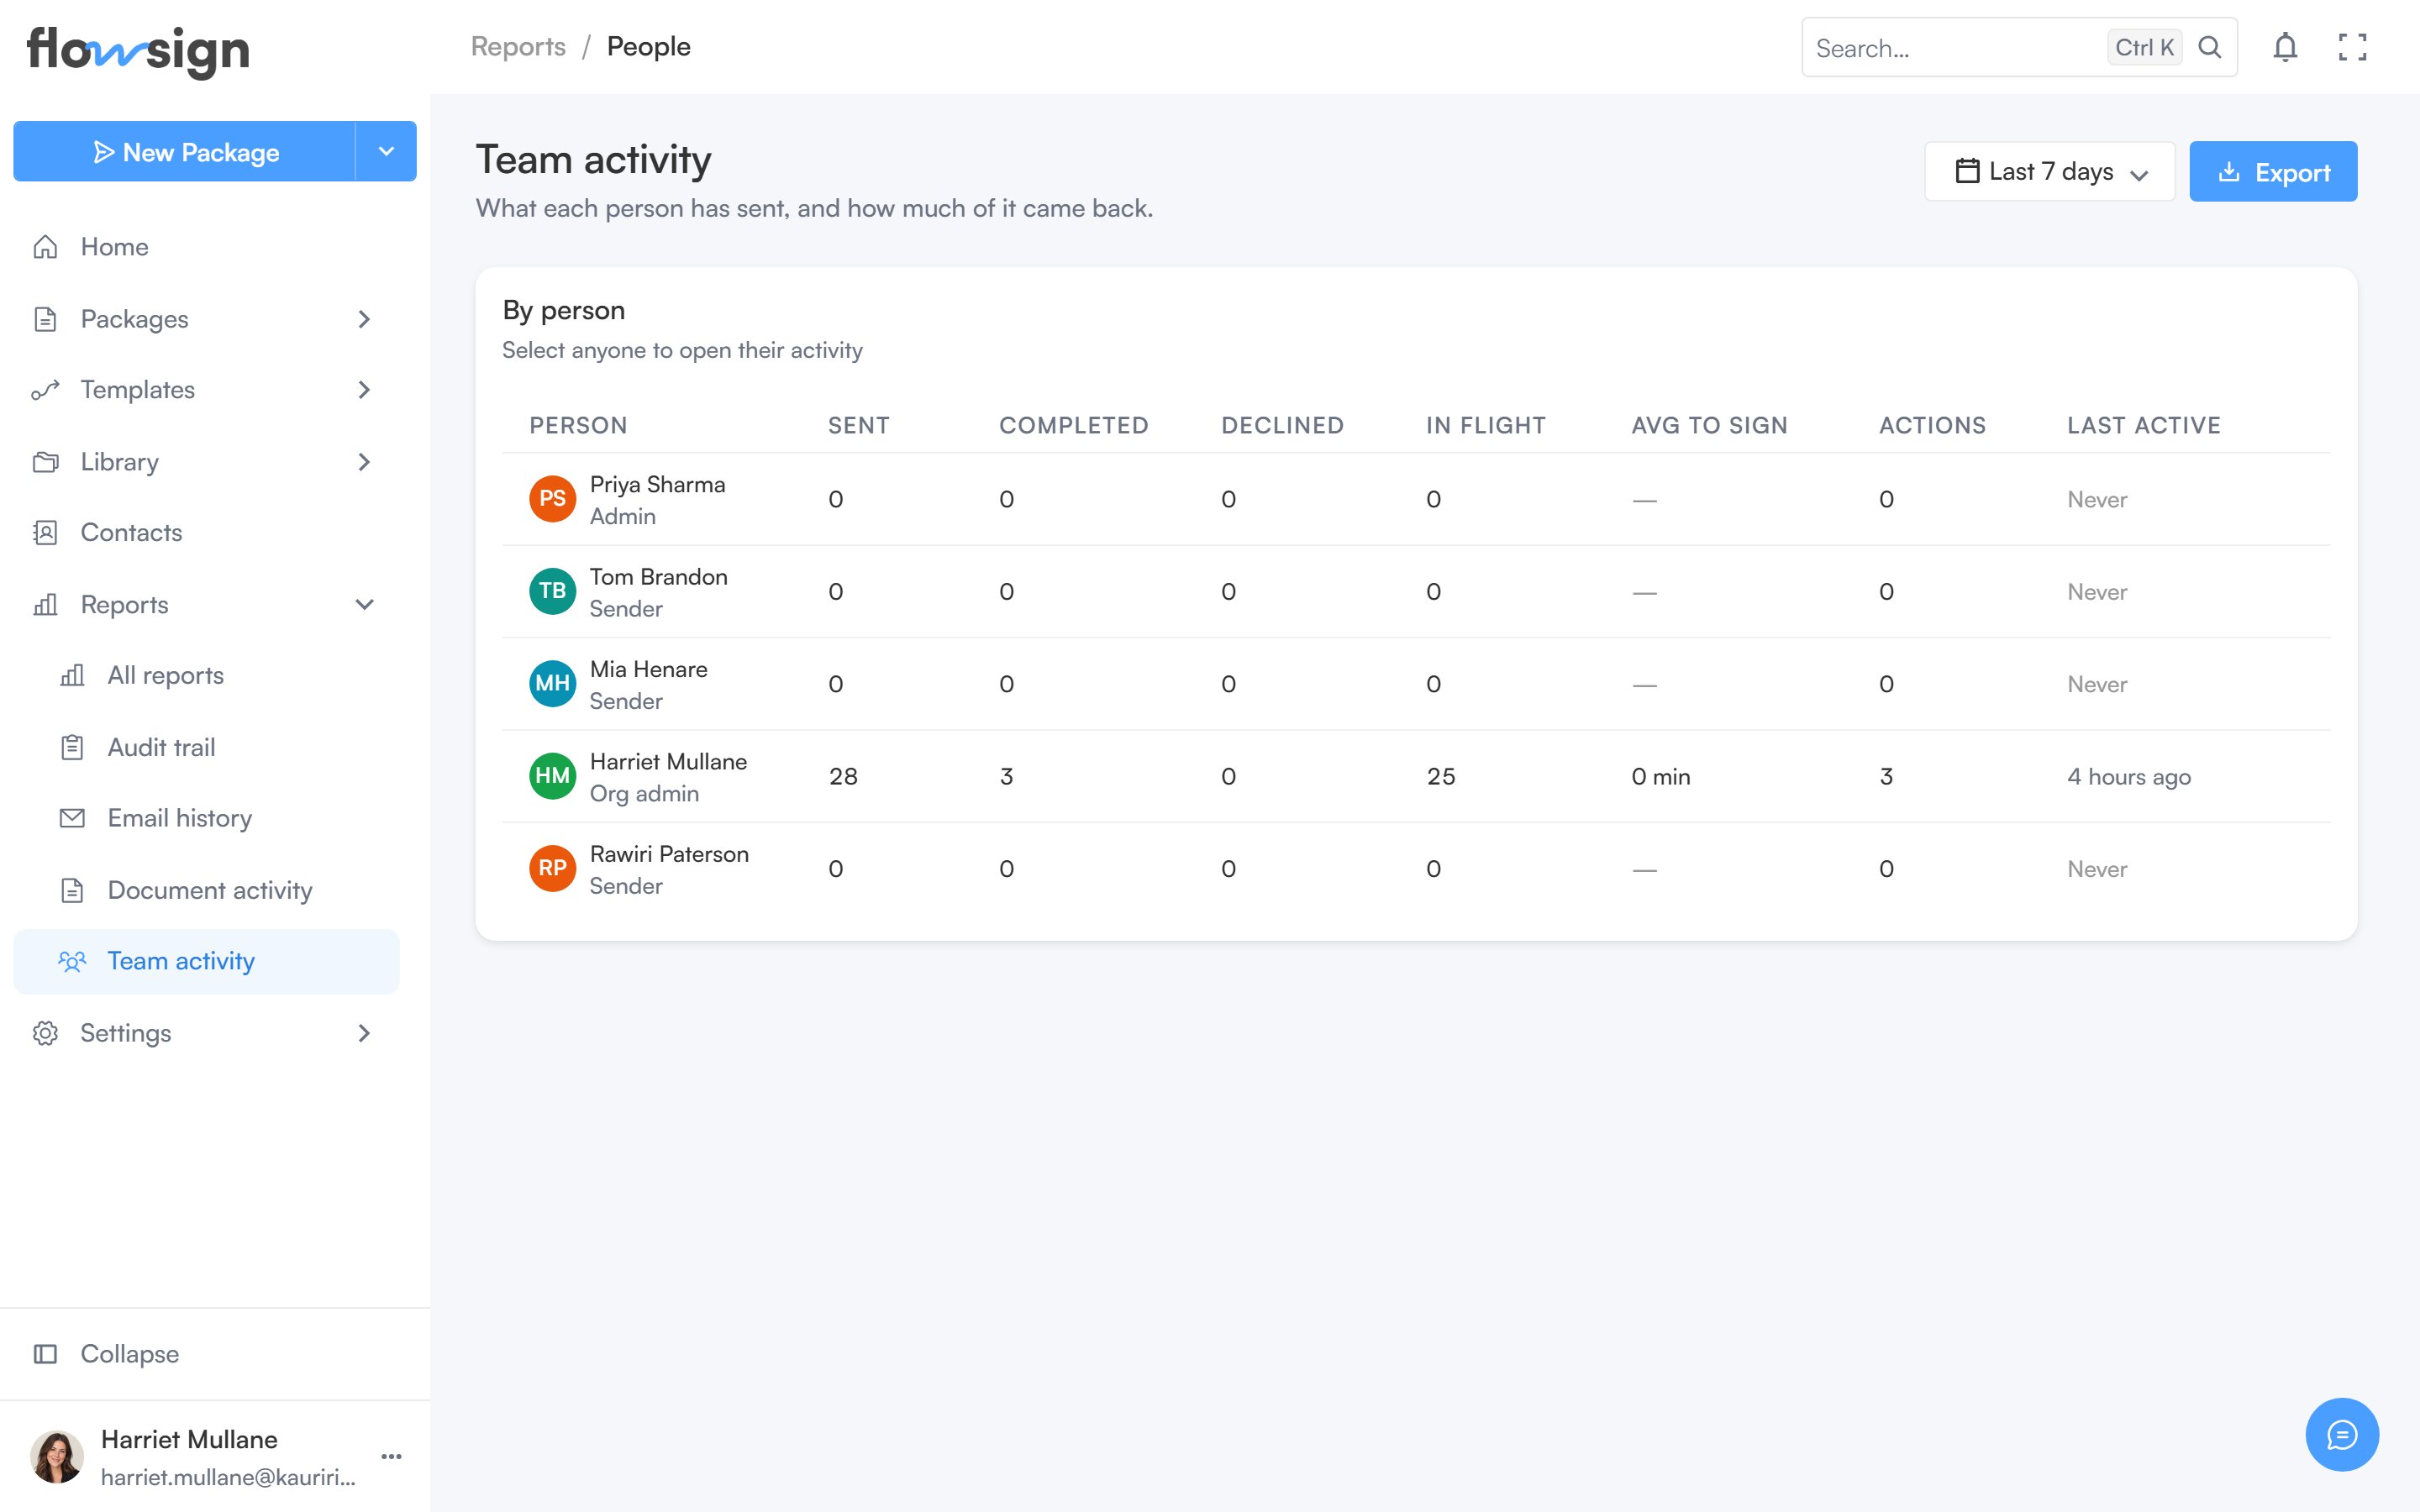Click Harriet Mullane's HM avatar
2420x1512 pixels.
click(552, 776)
